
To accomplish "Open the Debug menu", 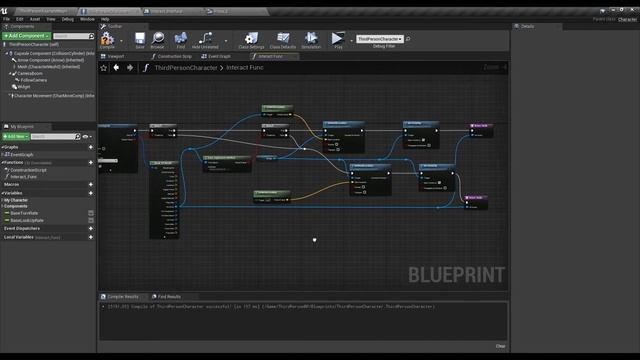I will coord(68,19).
